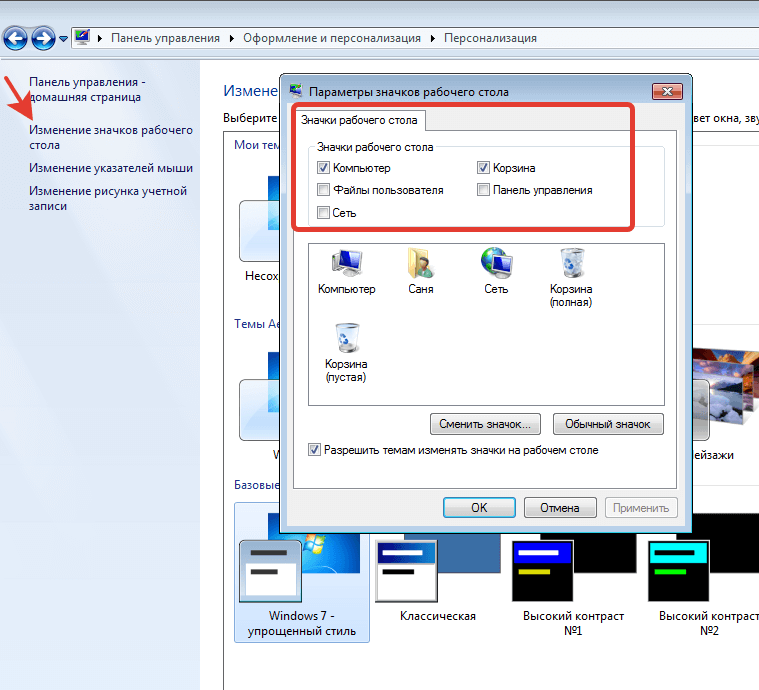The width and height of the screenshot is (759, 690).
Task: Expand breadcrumb arrow before Панель управления
Action: [x=100, y=38]
